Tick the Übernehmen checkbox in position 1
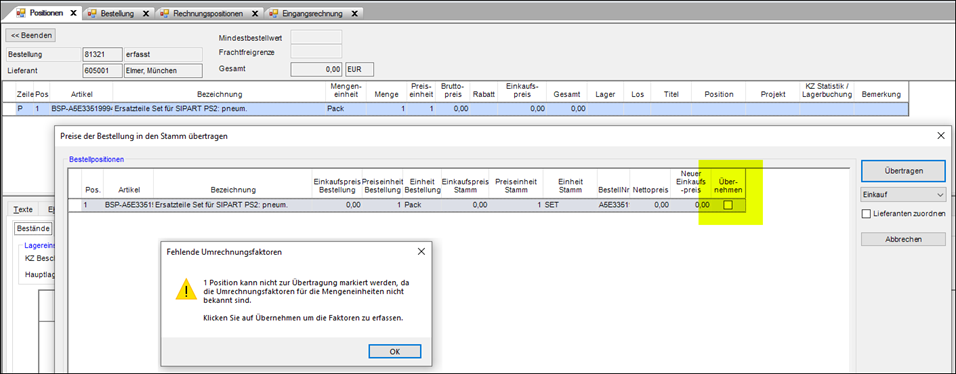Screen dimensions: 956x374 click(x=727, y=206)
